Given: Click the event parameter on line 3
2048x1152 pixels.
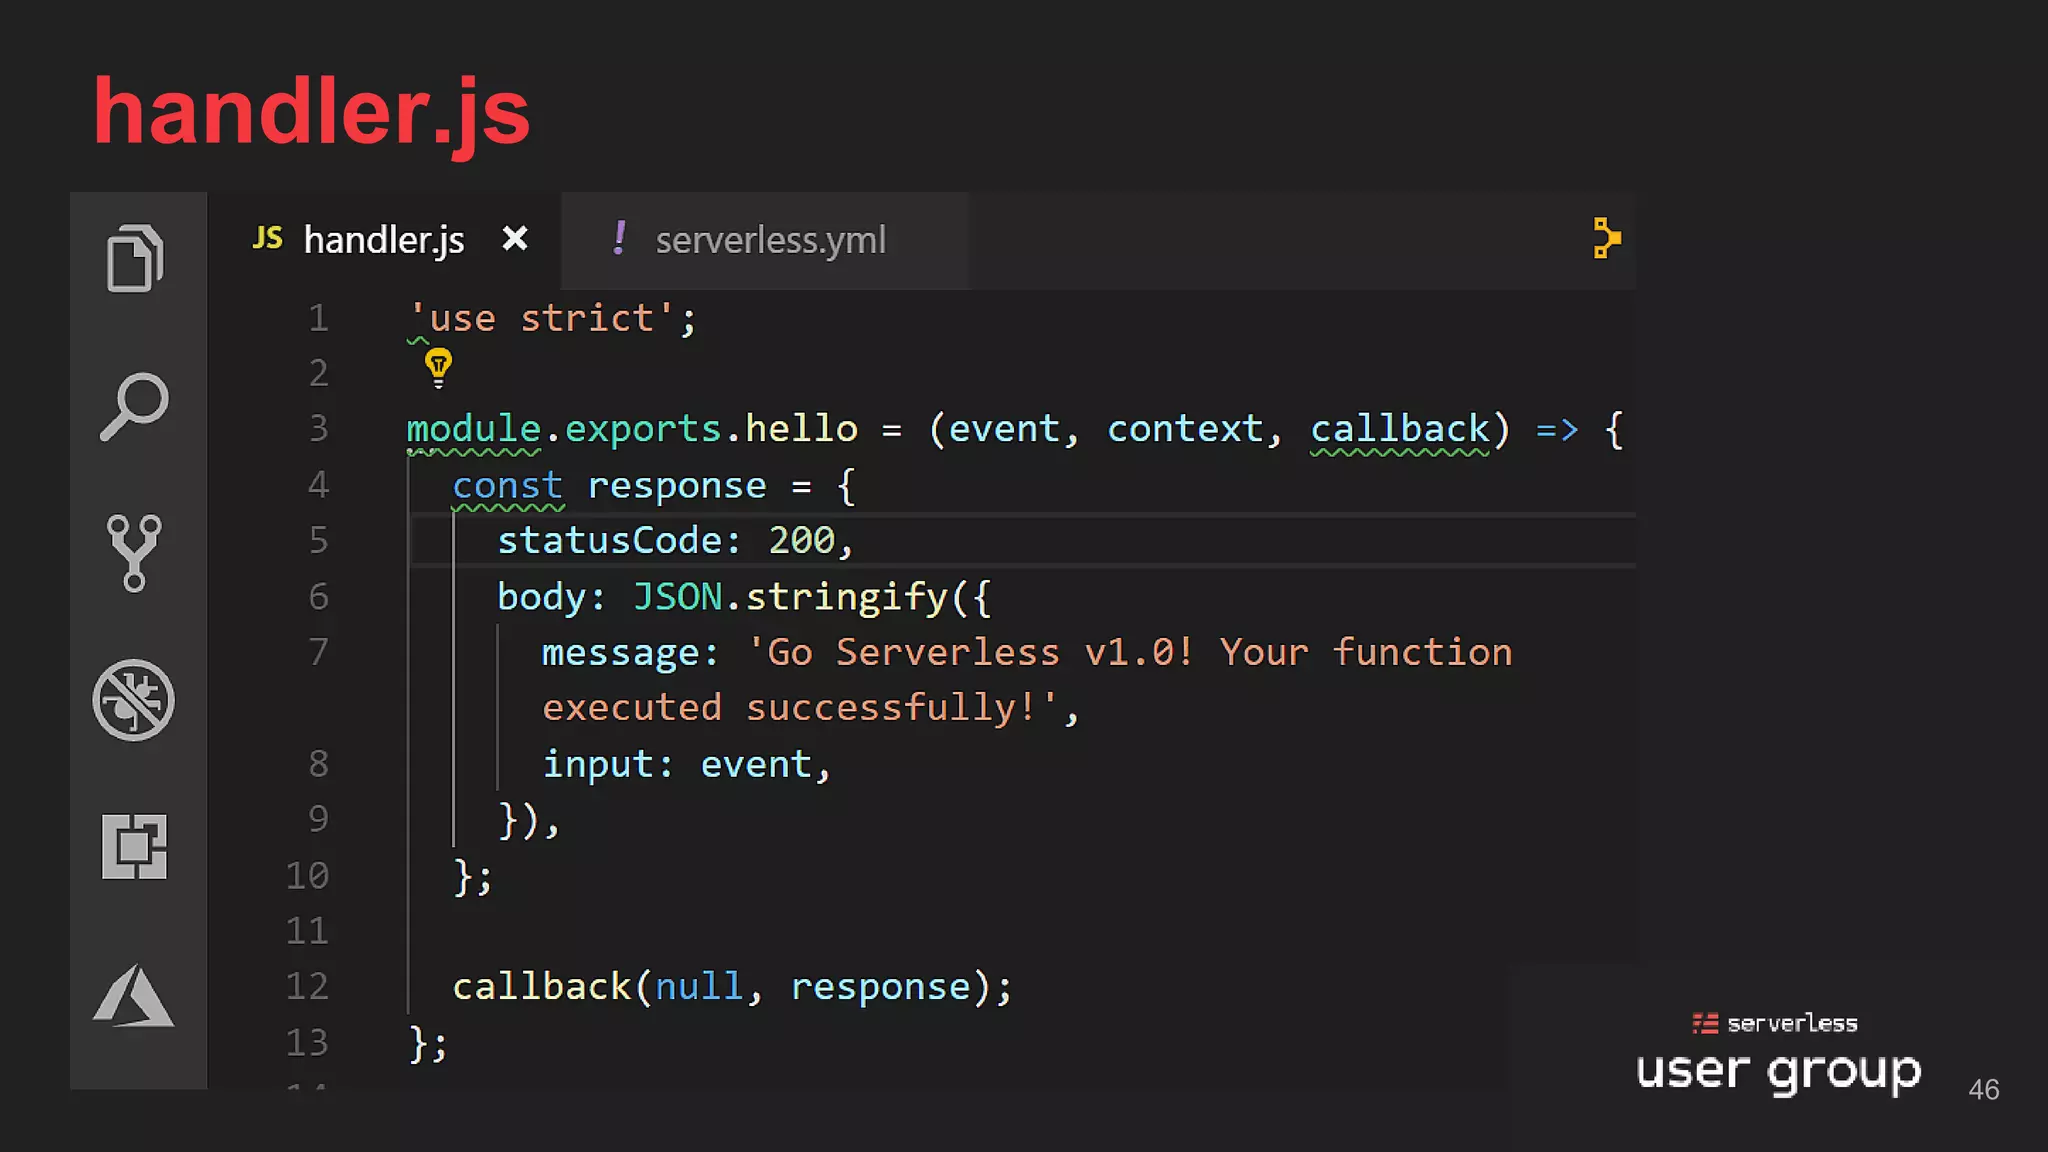Looking at the screenshot, I should coord(1004,429).
